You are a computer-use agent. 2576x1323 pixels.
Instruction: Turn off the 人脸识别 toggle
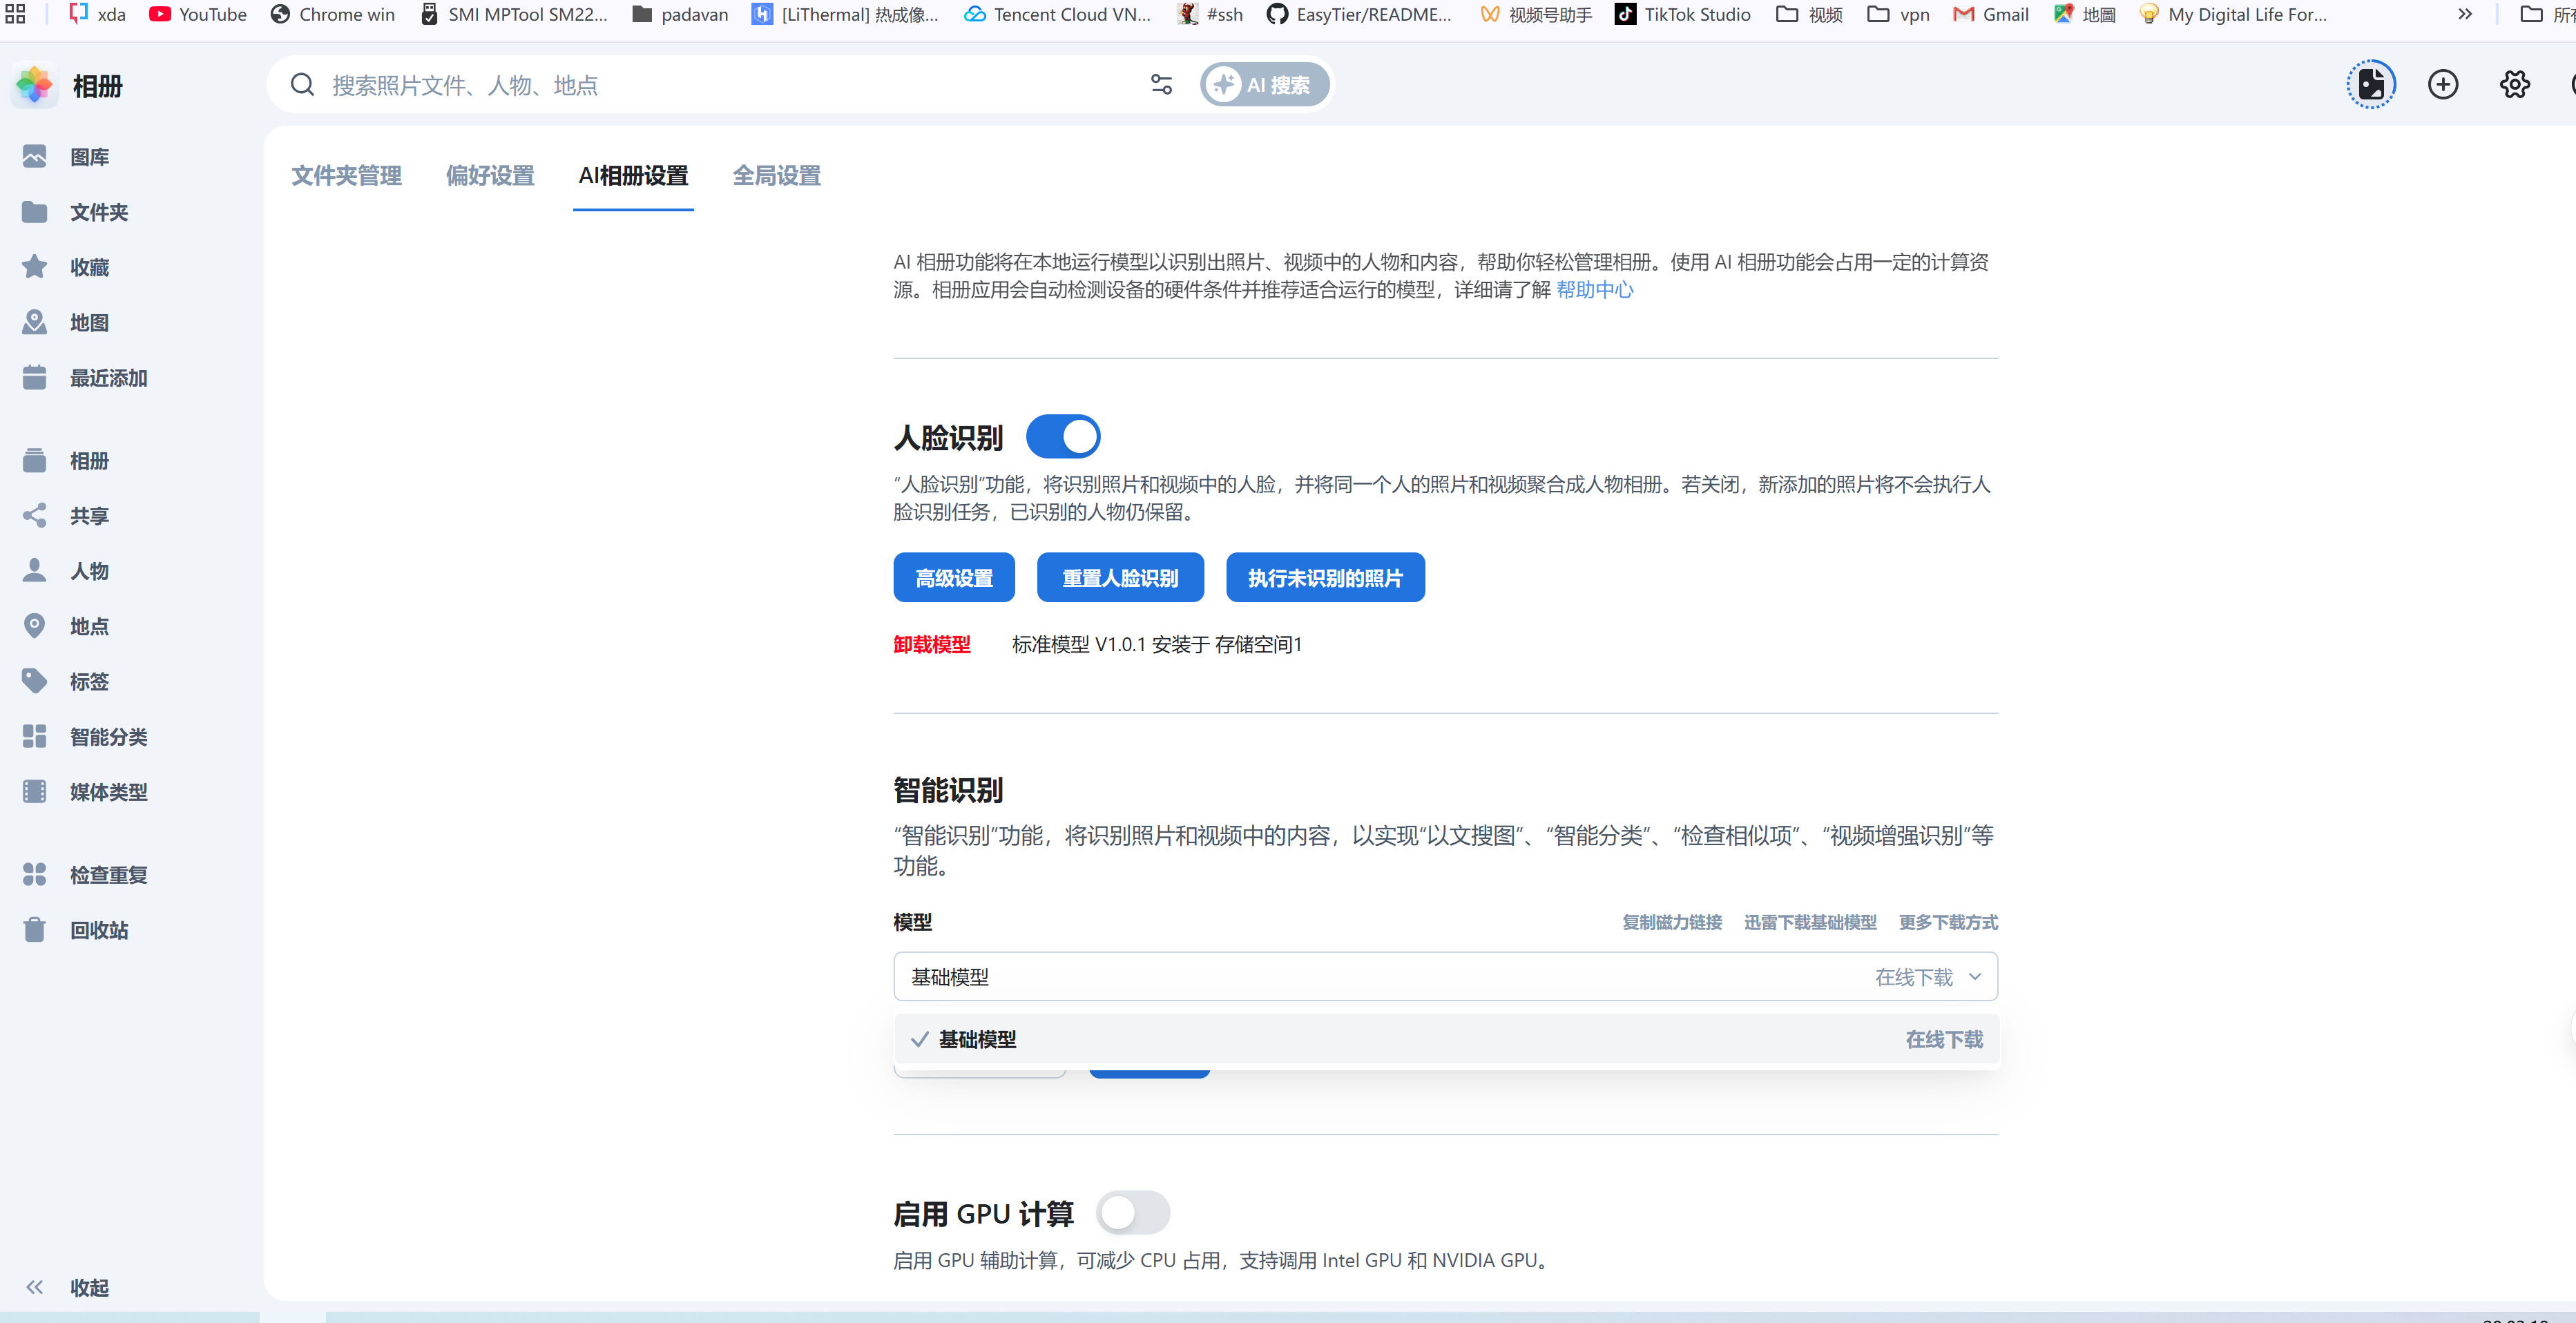coord(1063,437)
